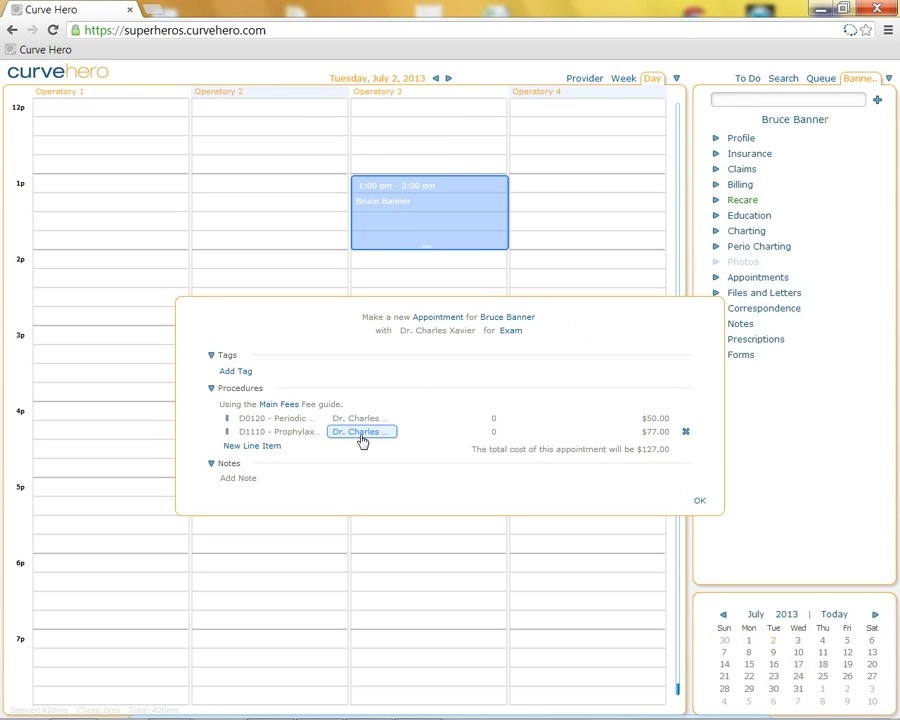Show next month in mini calendar

click(x=875, y=614)
